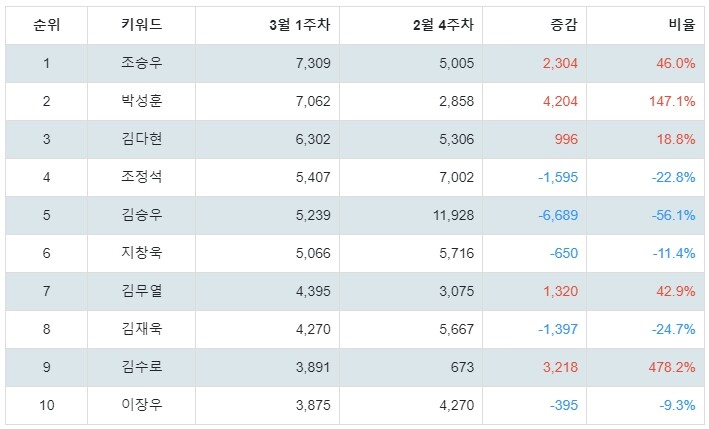Click the 비율 column header
Viewport: 709px width, 429px height.
click(682, 24)
